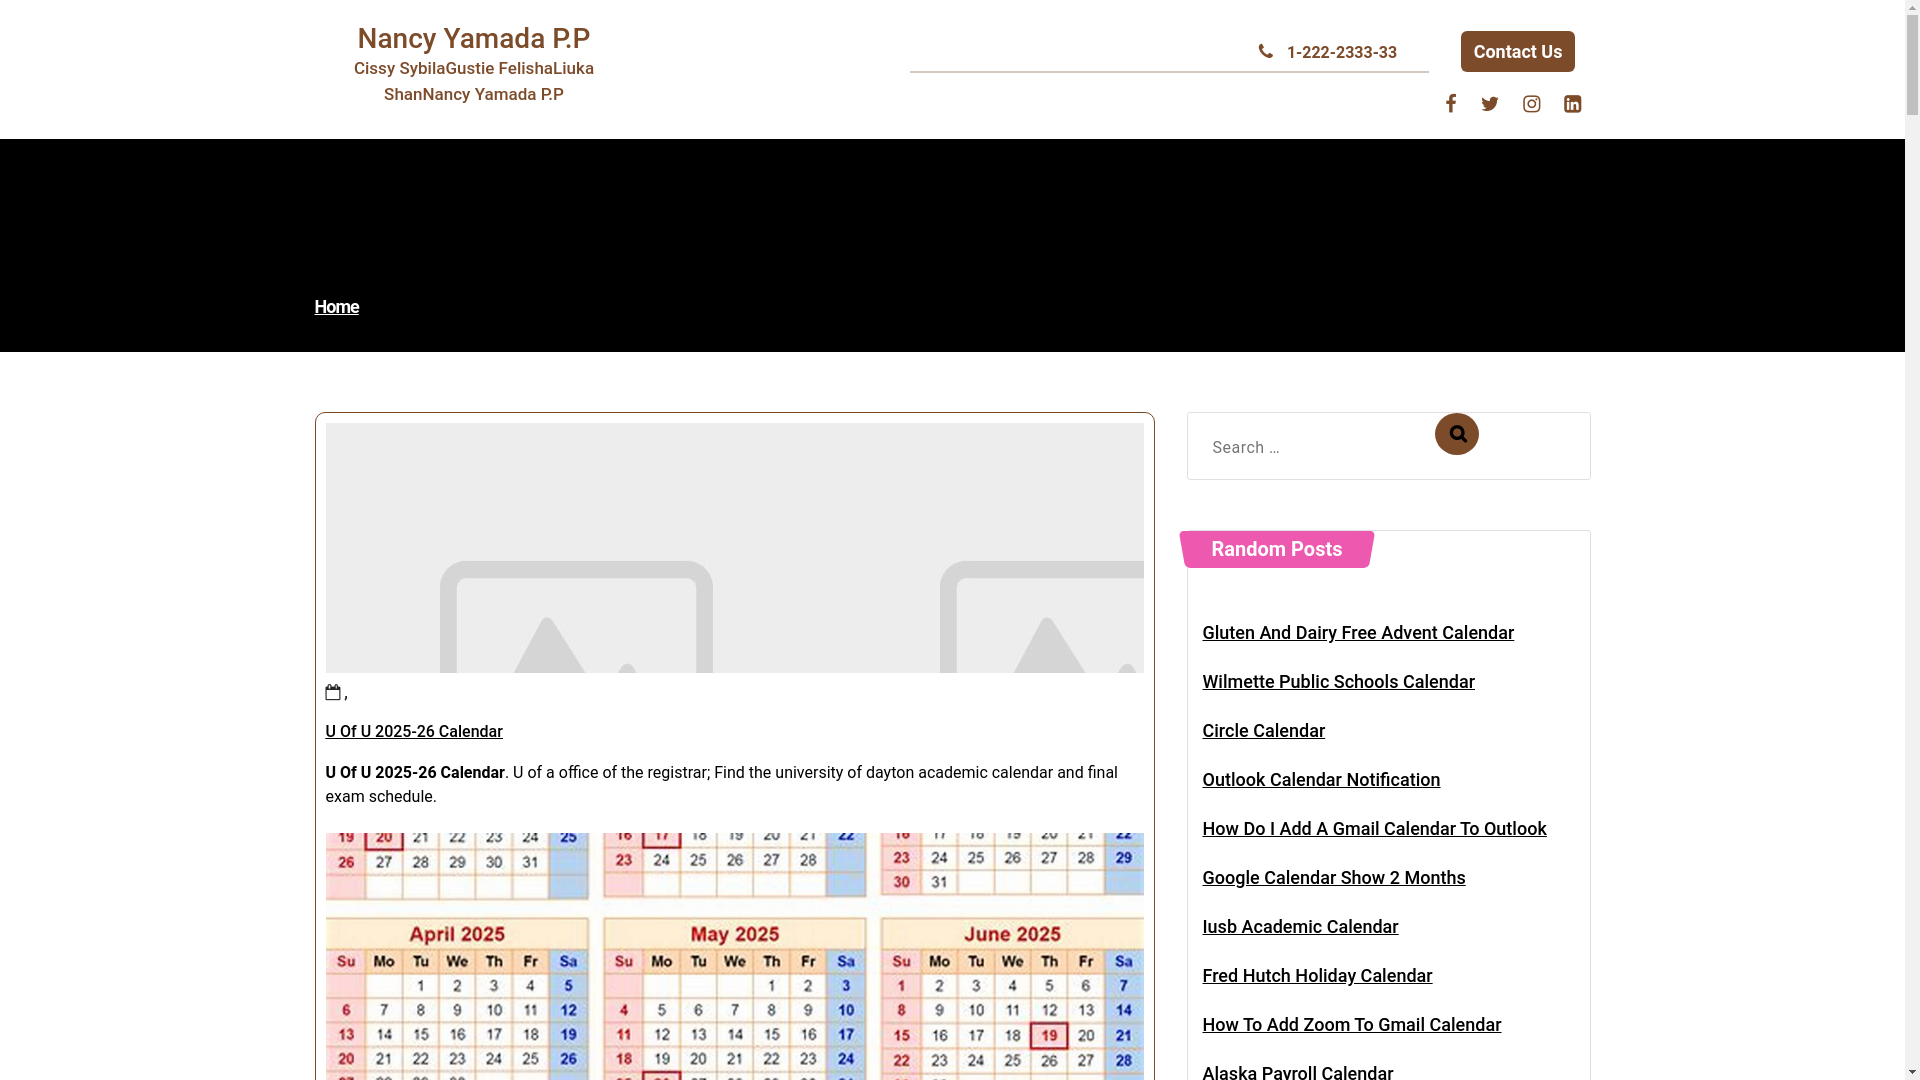Open Fred Hutch Holiday Calendar link
Viewport: 1920px width, 1080px height.
1317,976
